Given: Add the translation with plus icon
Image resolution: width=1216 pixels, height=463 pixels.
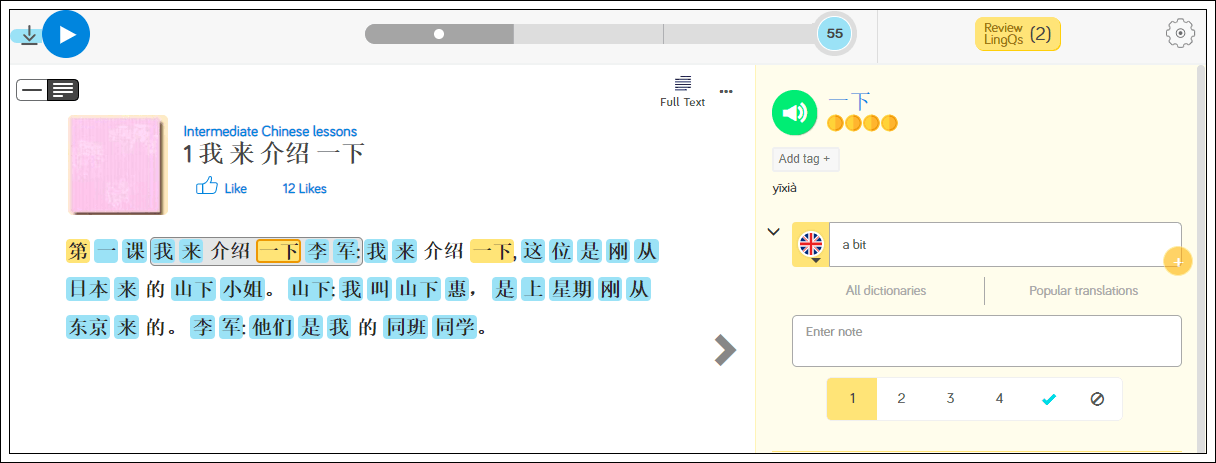Looking at the screenshot, I should point(1178,262).
